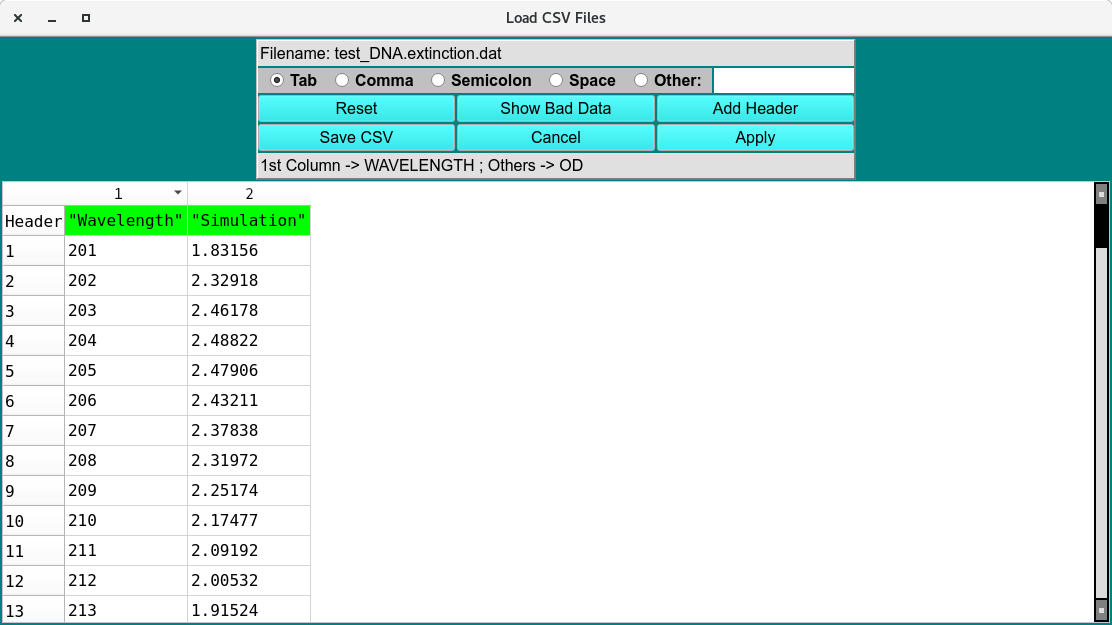Click the "Wavelength" header cell

(126, 221)
